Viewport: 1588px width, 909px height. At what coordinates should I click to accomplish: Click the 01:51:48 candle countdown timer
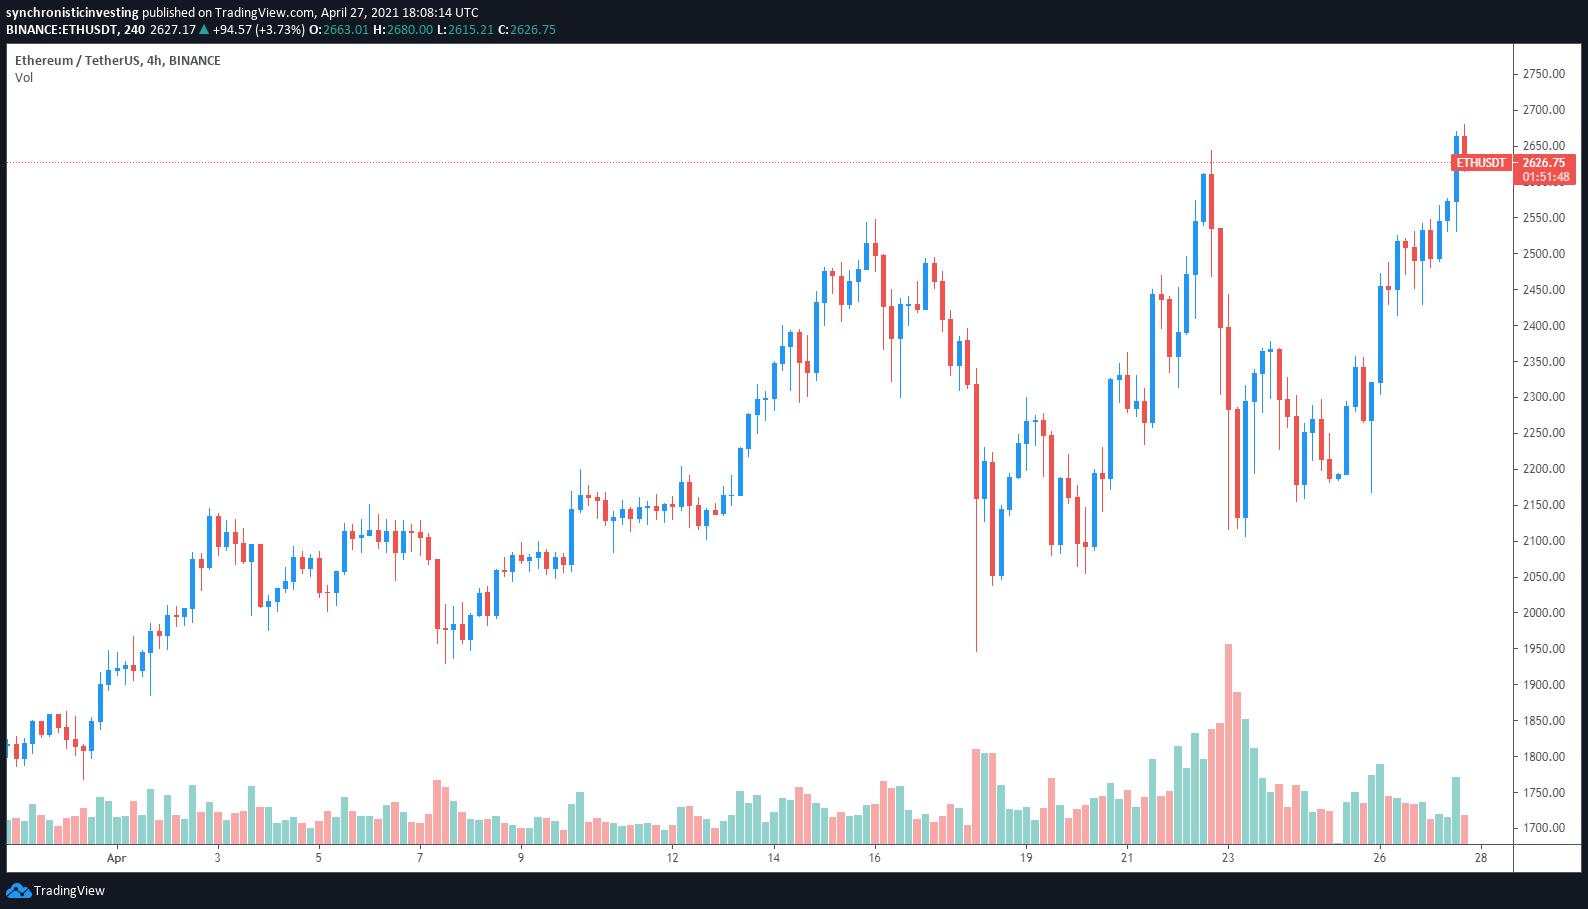tap(1546, 177)
